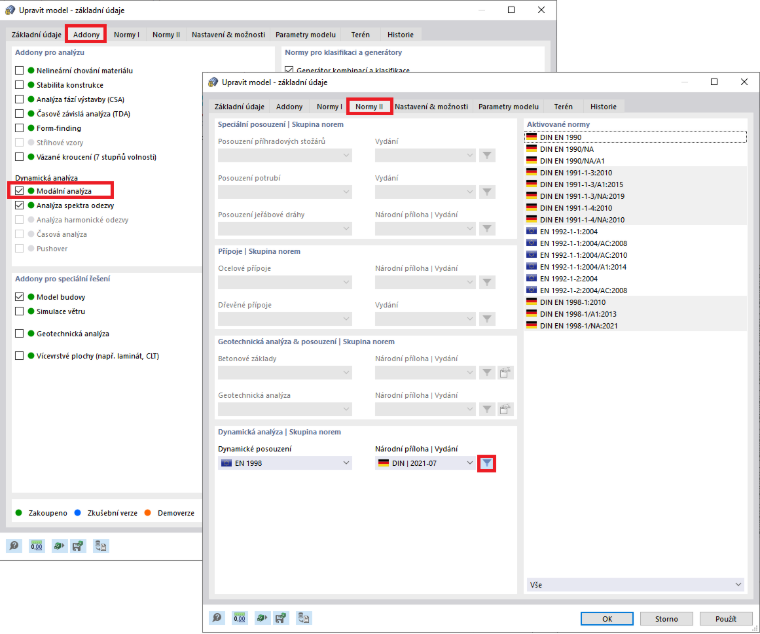Open Dynamické posouzení EN 1998 dropdown
This screenshot has width=760, height=634.
[285, 463]
